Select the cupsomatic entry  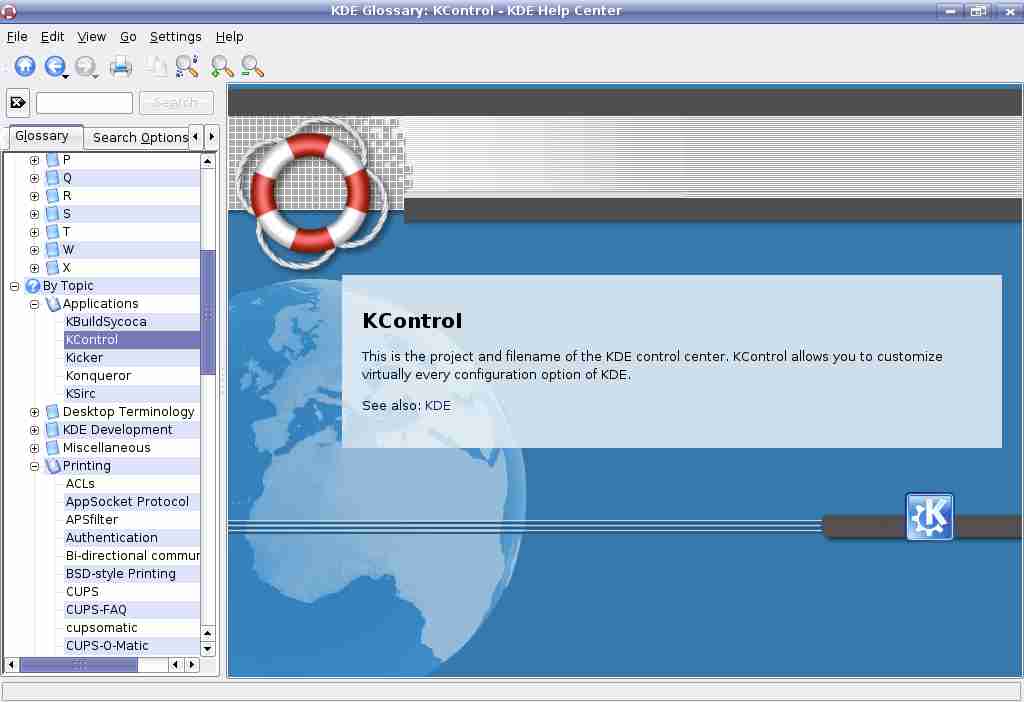[101, 628]
